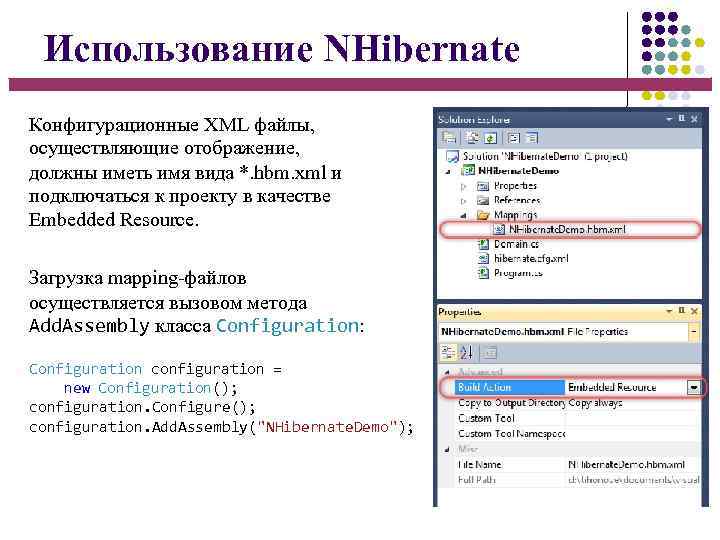This screenshot has width=720, height=540.
Task: Collapse the Mappings folder
Action: click(x=463, y=215)
